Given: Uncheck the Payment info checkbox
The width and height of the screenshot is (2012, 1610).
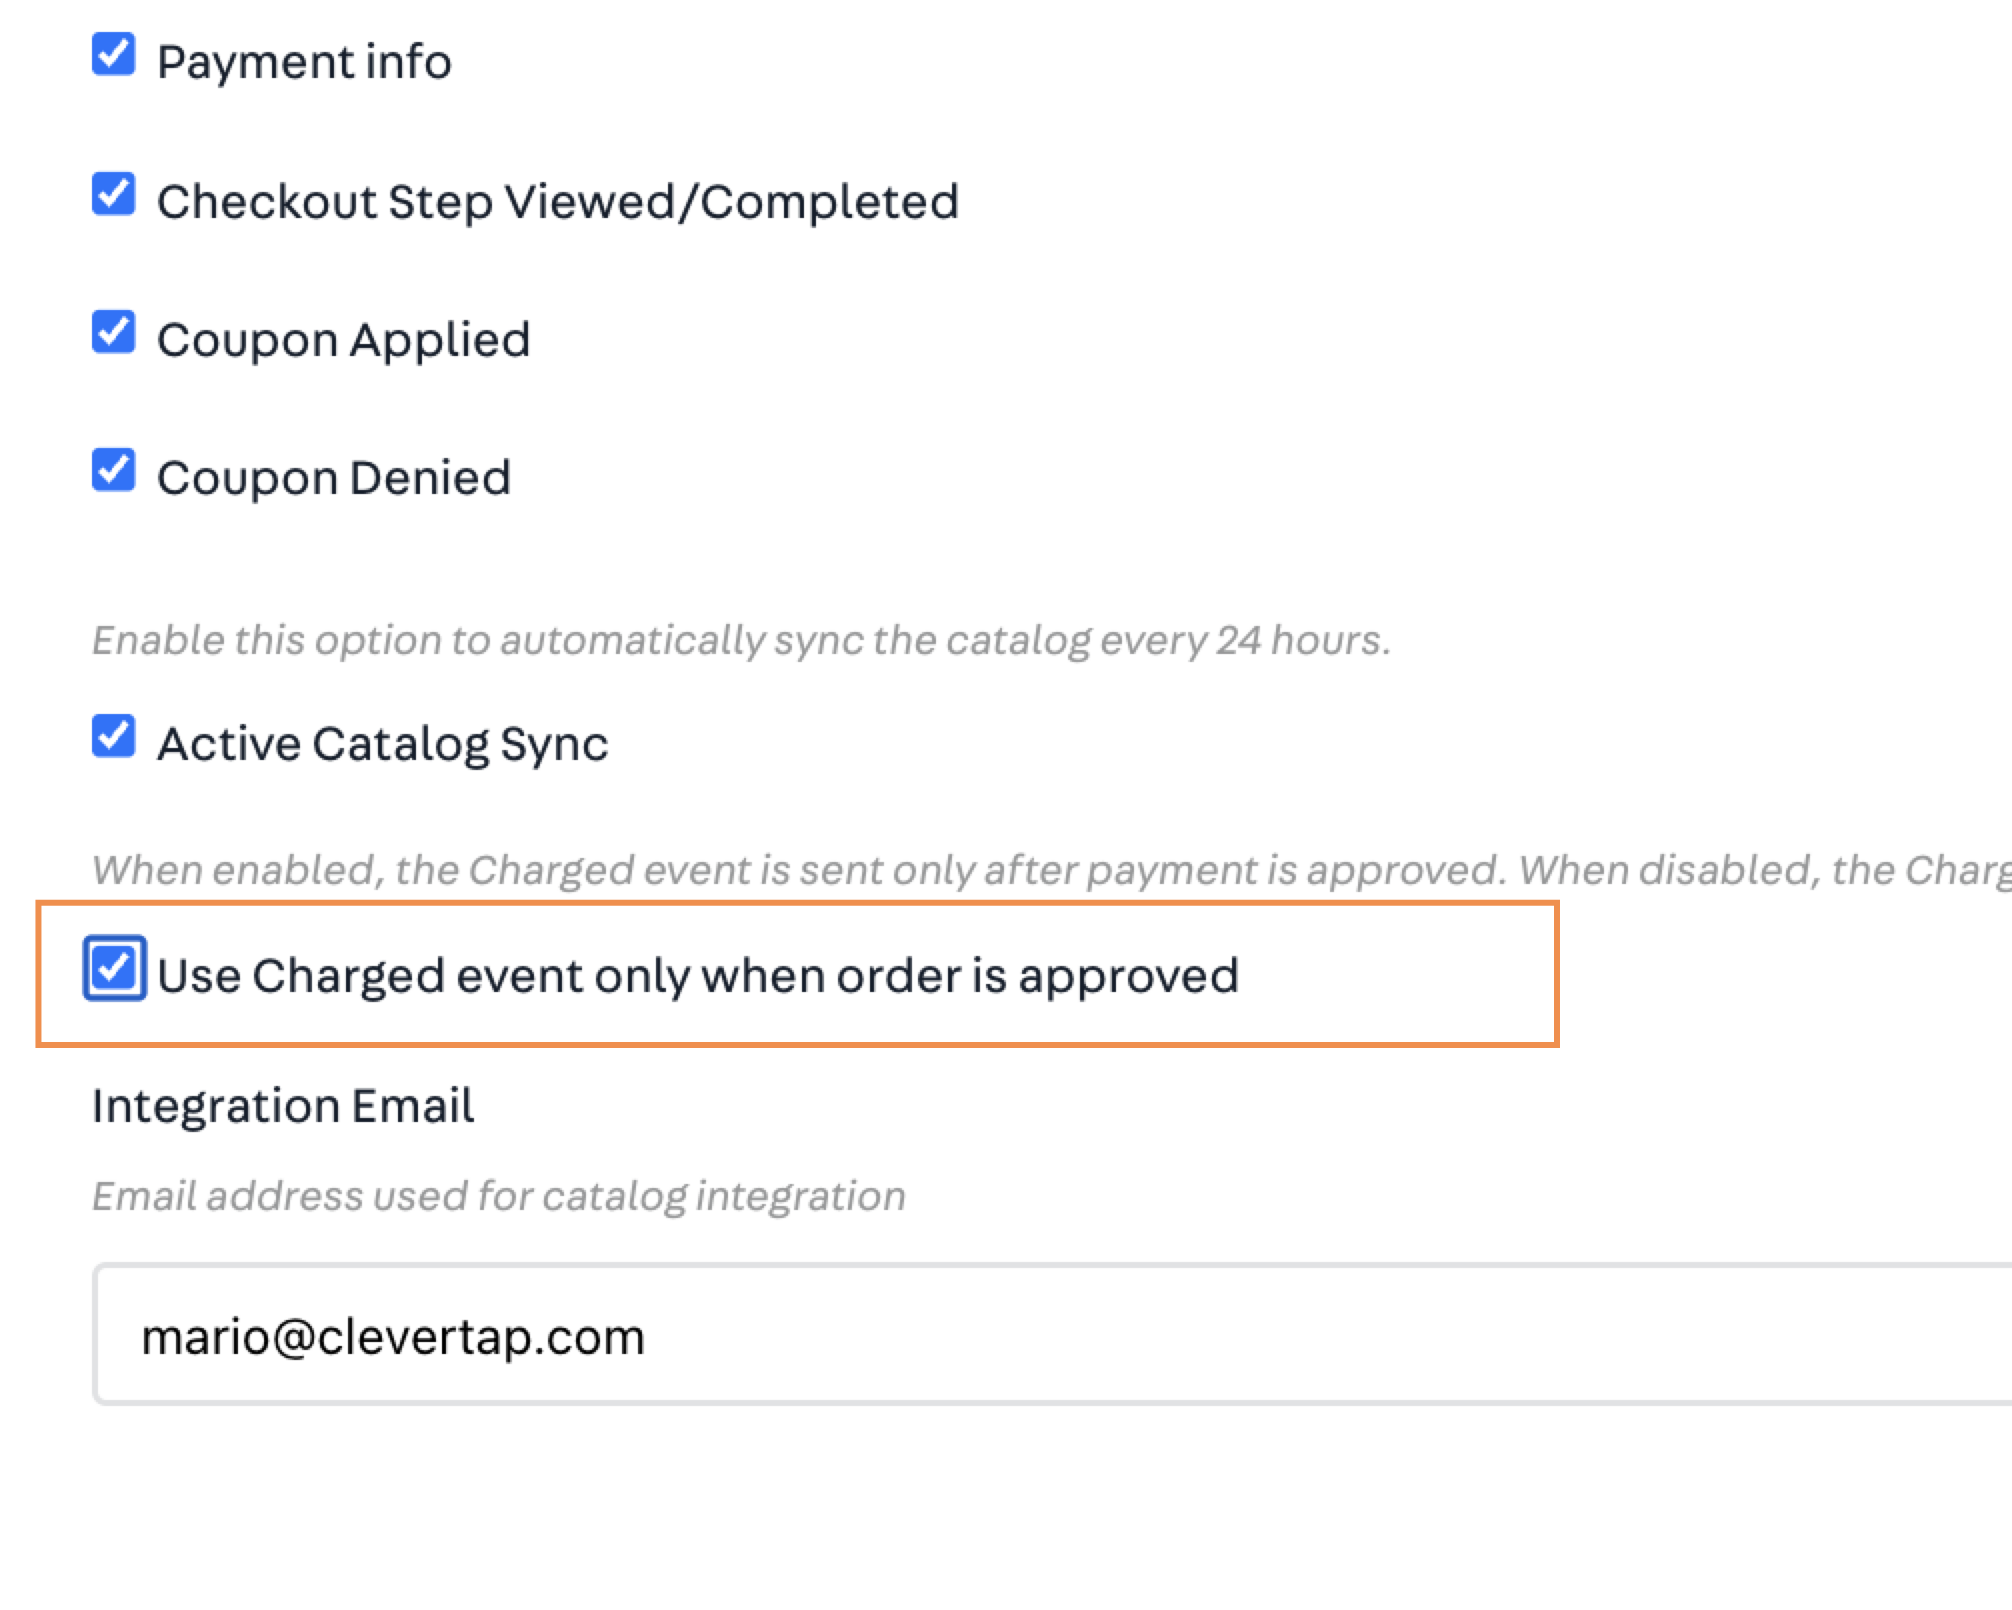Looking at the screenshot, I should click(113, 54).
